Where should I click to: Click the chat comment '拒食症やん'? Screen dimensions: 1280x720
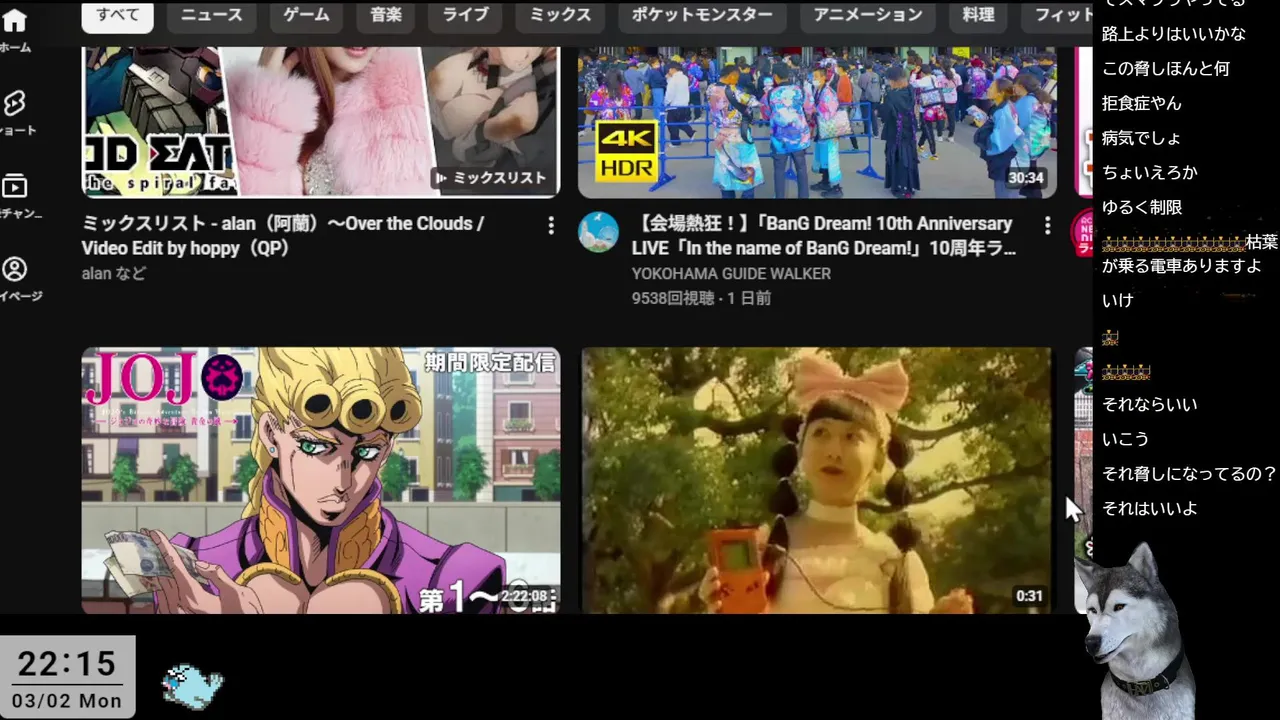tap(1141, 103)
